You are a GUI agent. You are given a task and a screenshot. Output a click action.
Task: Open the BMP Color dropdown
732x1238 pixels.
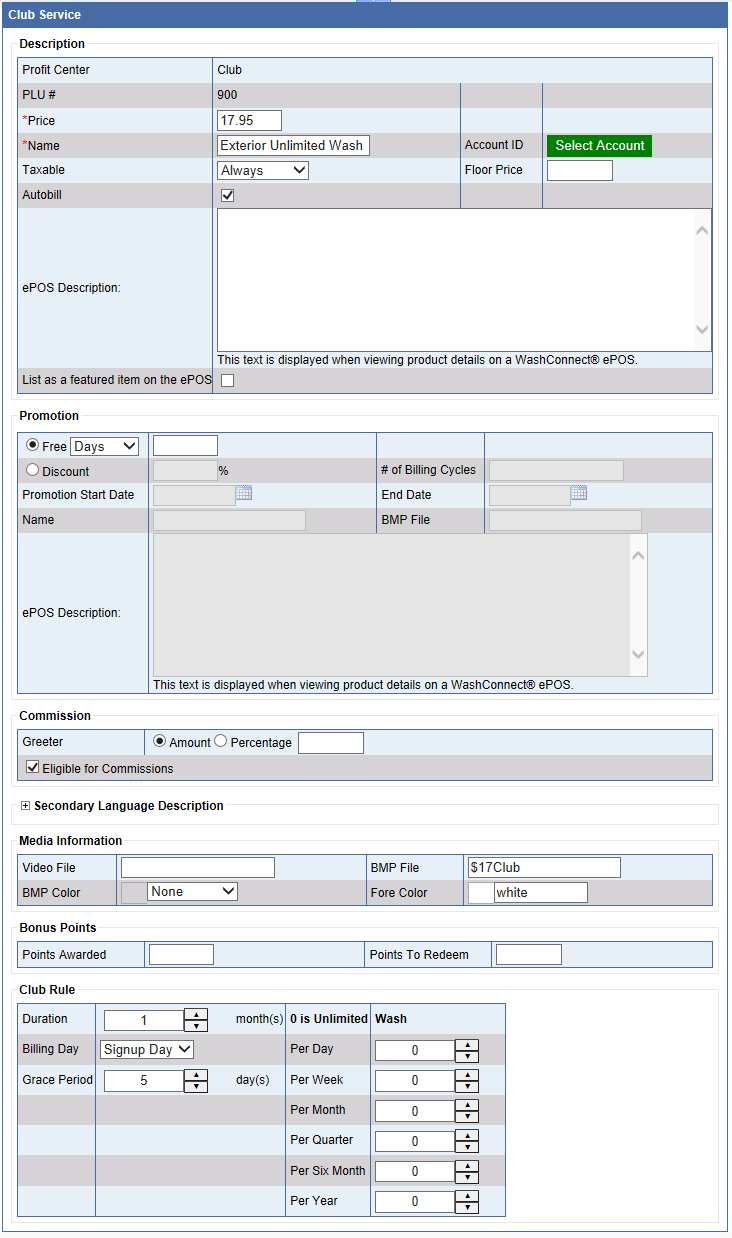(192, 891)
